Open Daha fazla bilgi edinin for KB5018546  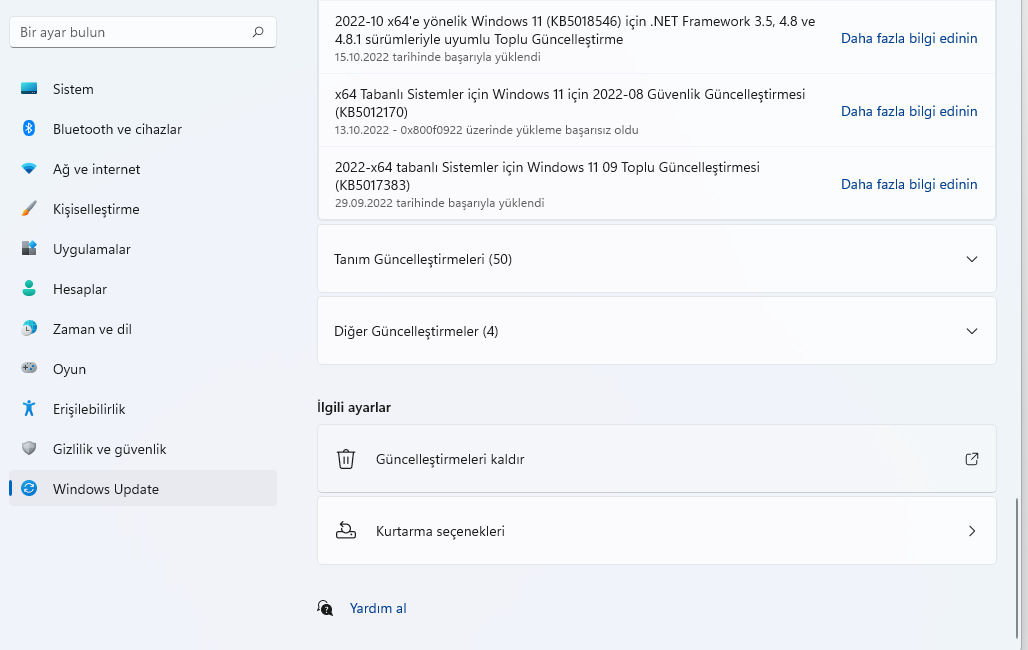point(908,38)
